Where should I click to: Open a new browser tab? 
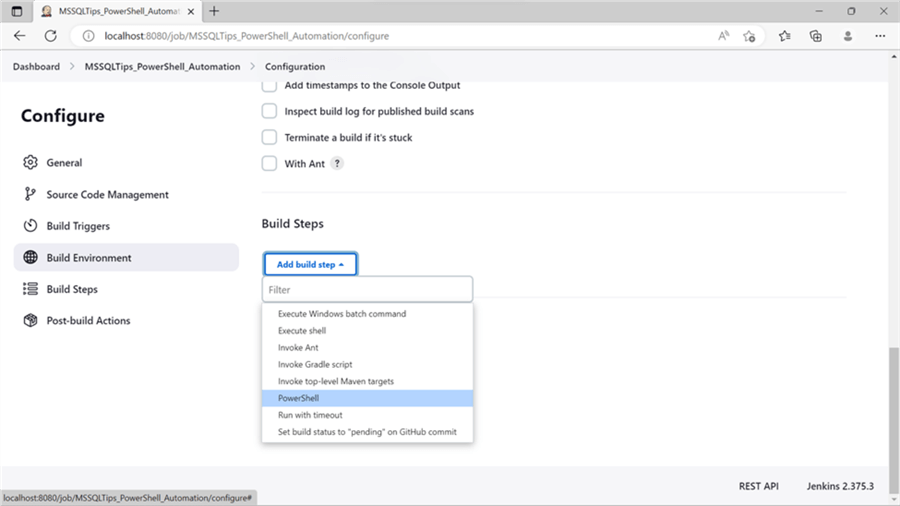point(214,11)
